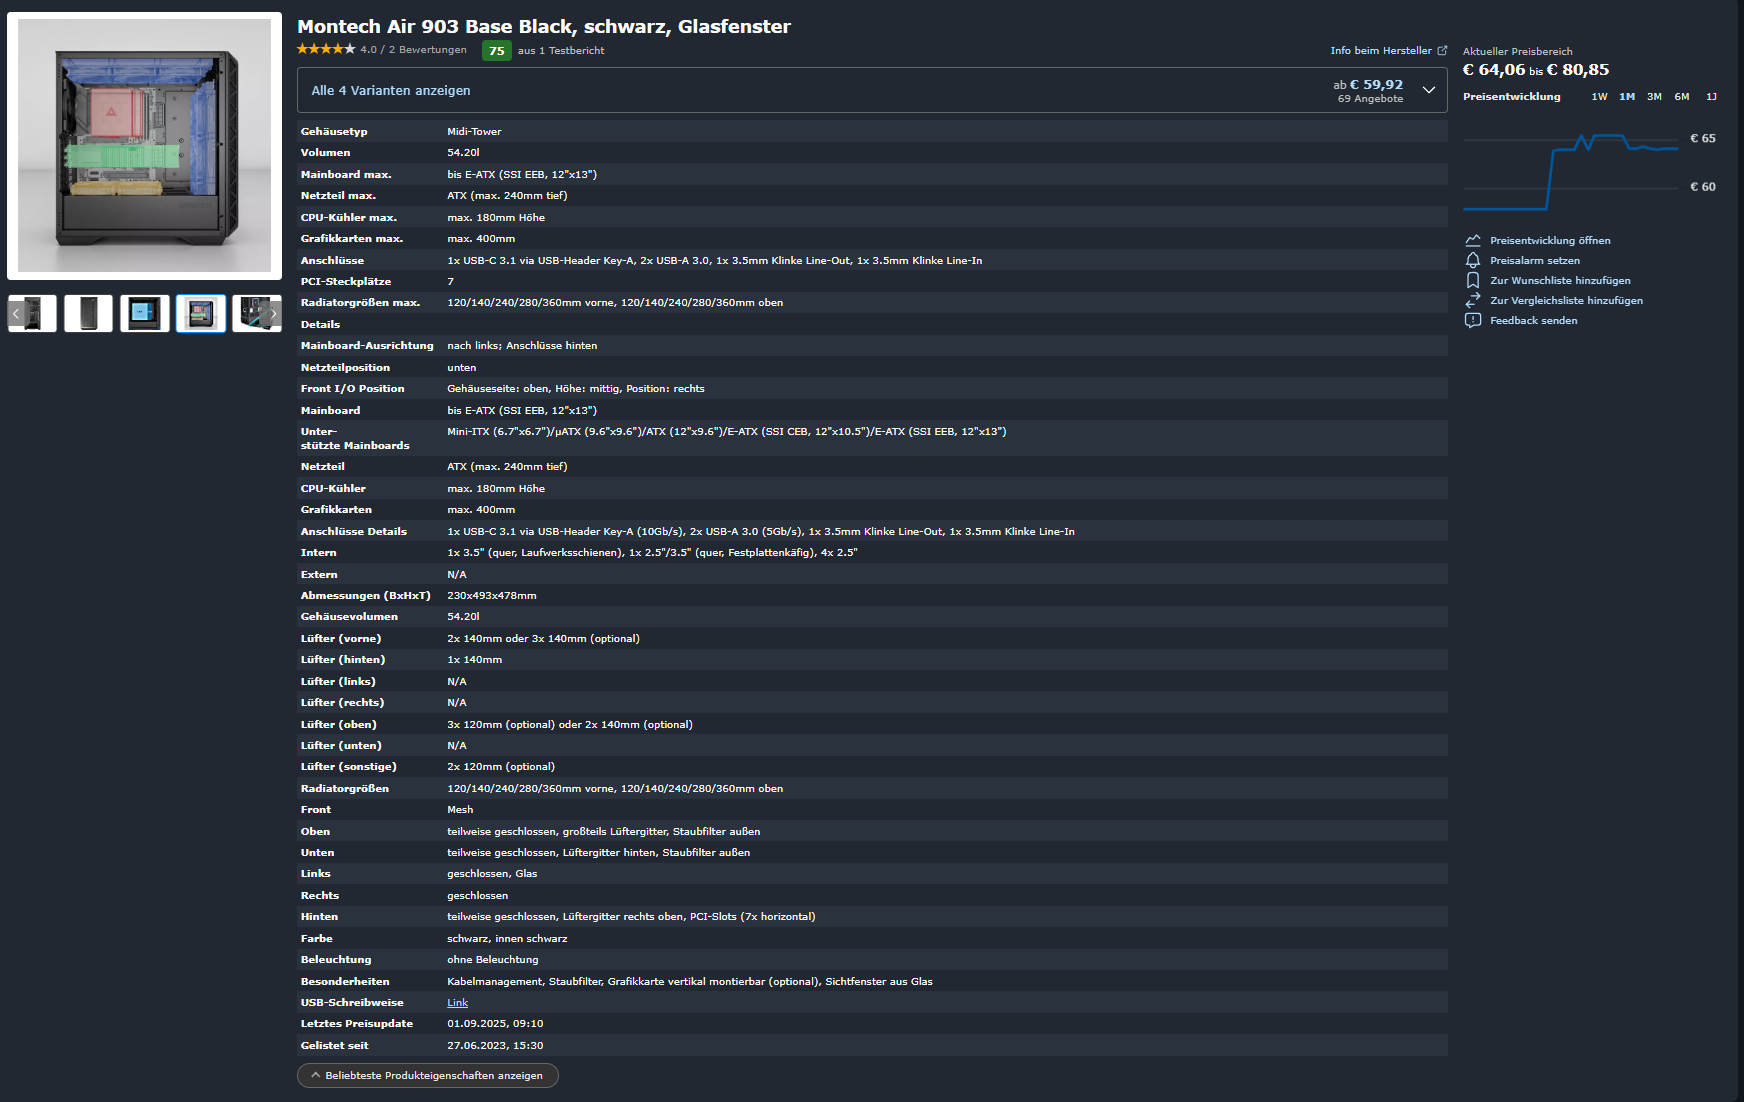Select the blue interior diagram thumbnail
This screenshot has height=1102, width=1744.
pyautogui.click(x=145, y=314)
